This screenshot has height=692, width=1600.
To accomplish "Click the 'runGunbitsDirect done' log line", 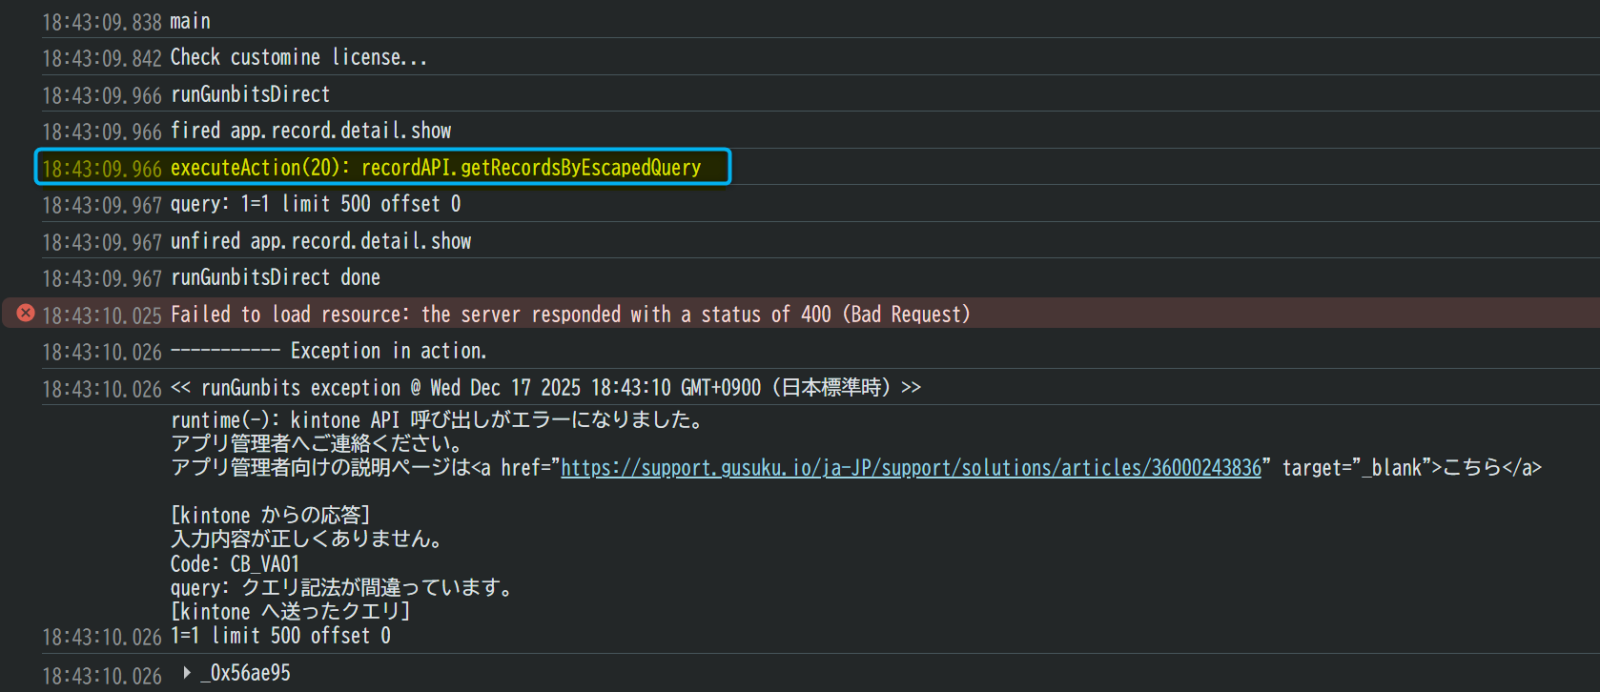I will 275,278.
